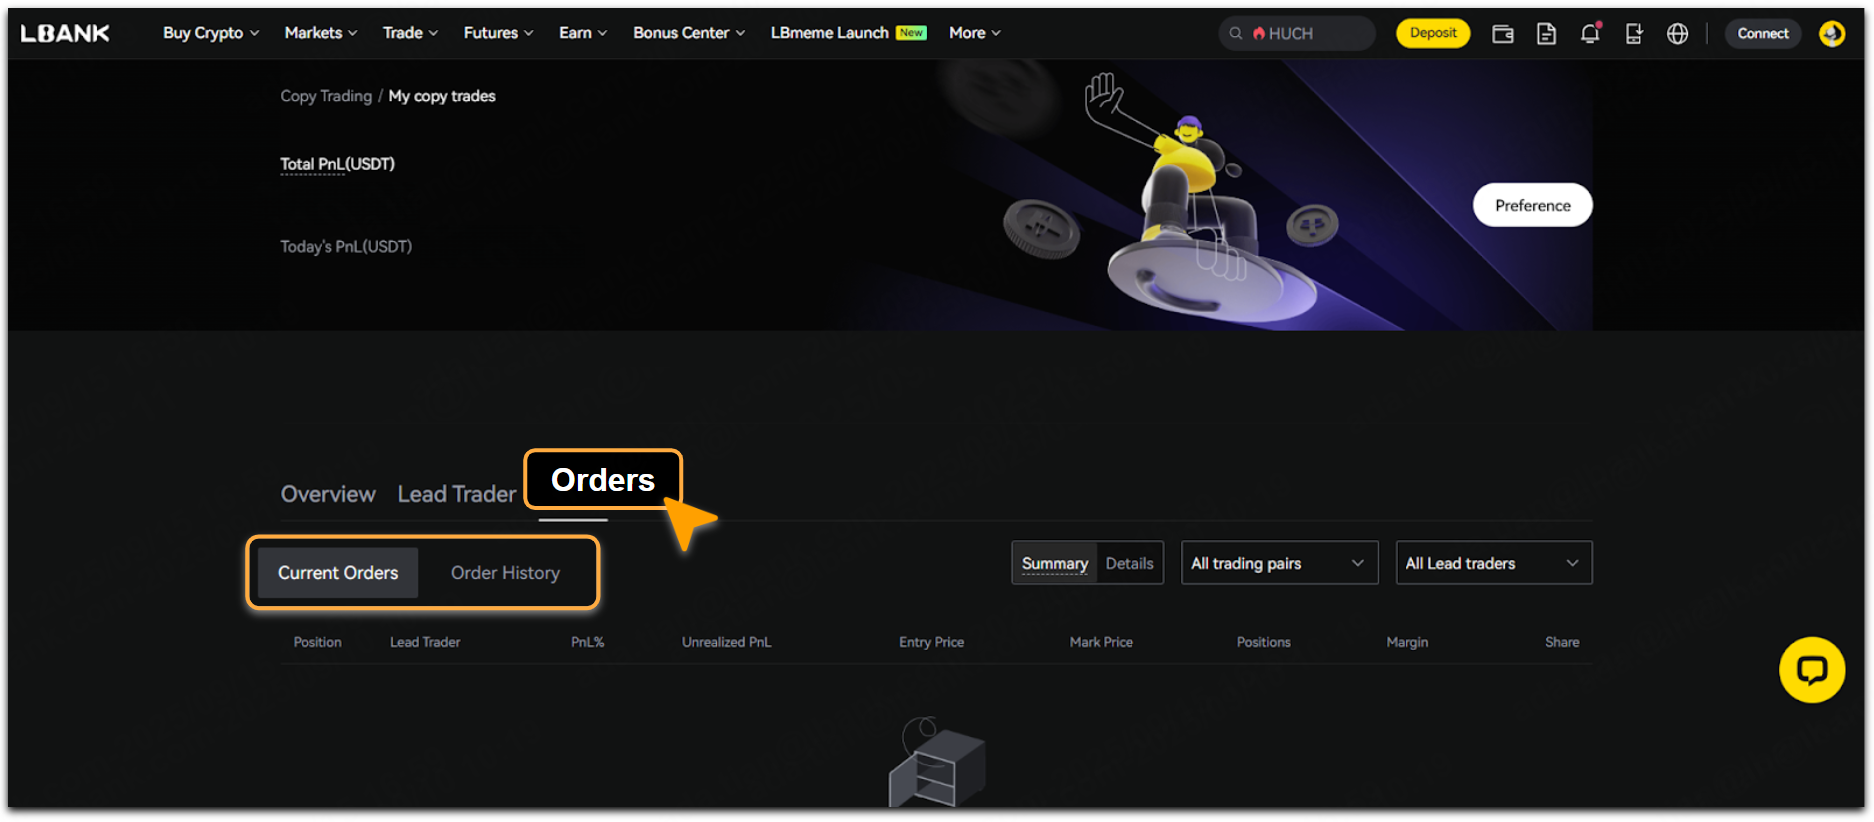Click the mobile app download icon
This screenshot has height=822, width=1874.
click(x=1634, y=34)
